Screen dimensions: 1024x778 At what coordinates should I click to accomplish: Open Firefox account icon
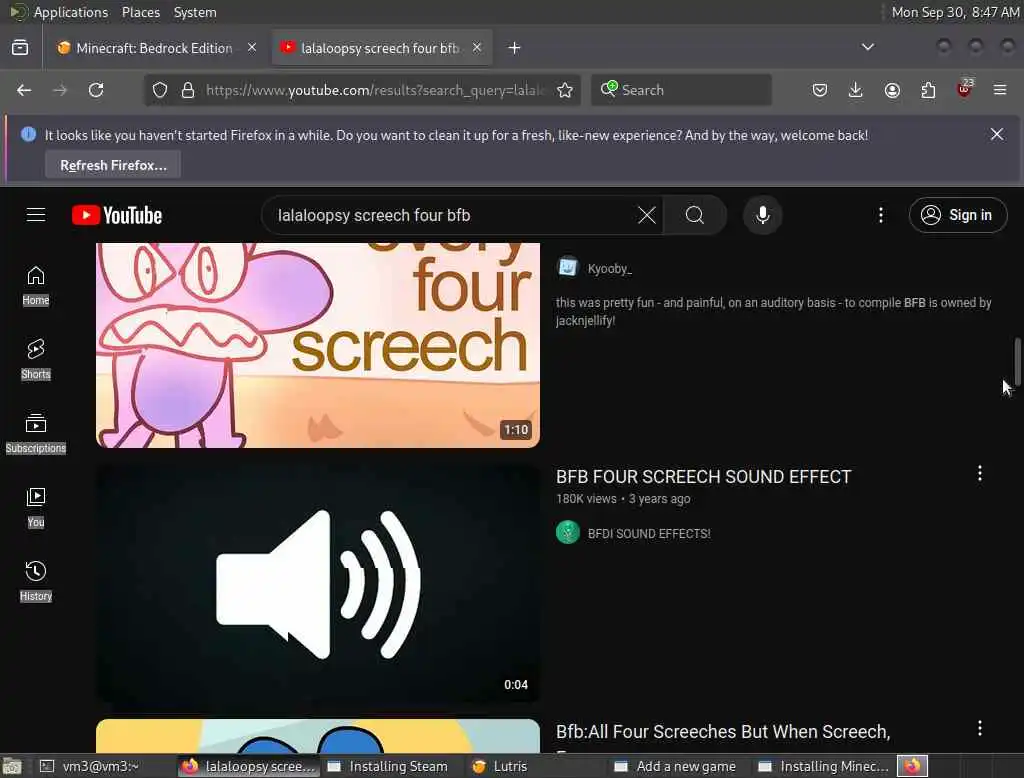892,90
